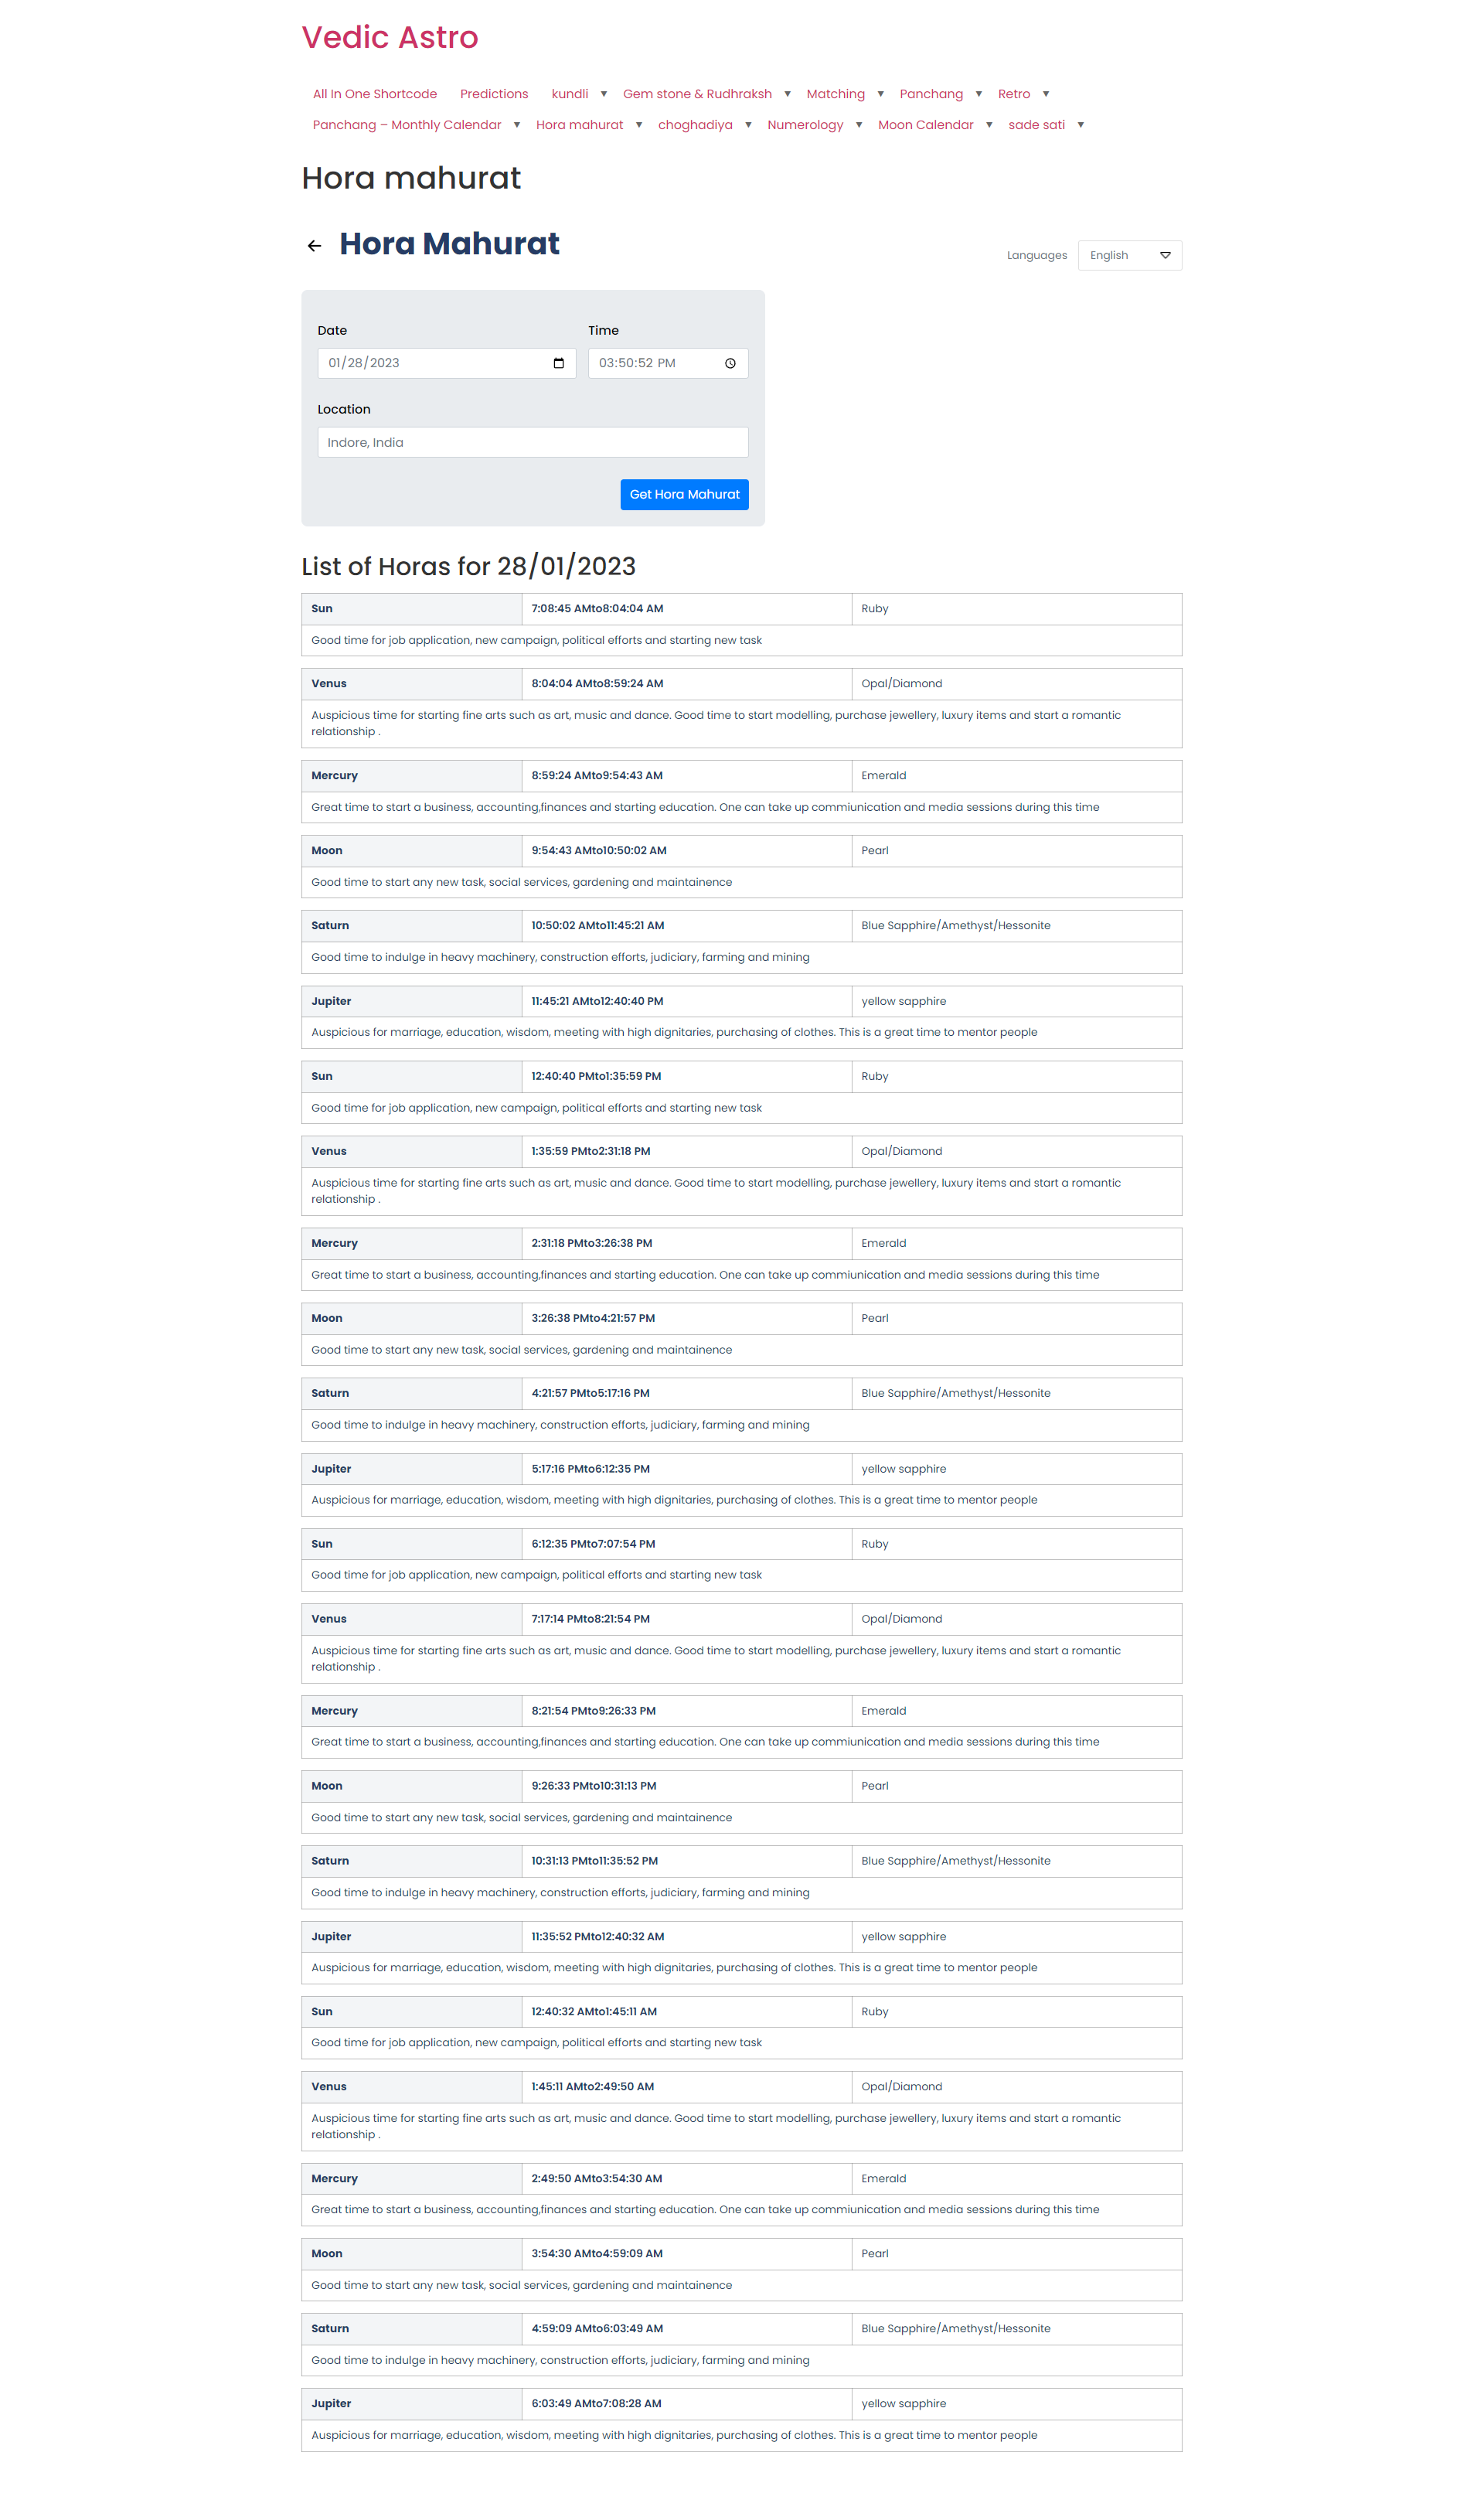Click the Get Hora Mahurat button
Screen dimensions: 1484x2500
click(x=684, y=494)
